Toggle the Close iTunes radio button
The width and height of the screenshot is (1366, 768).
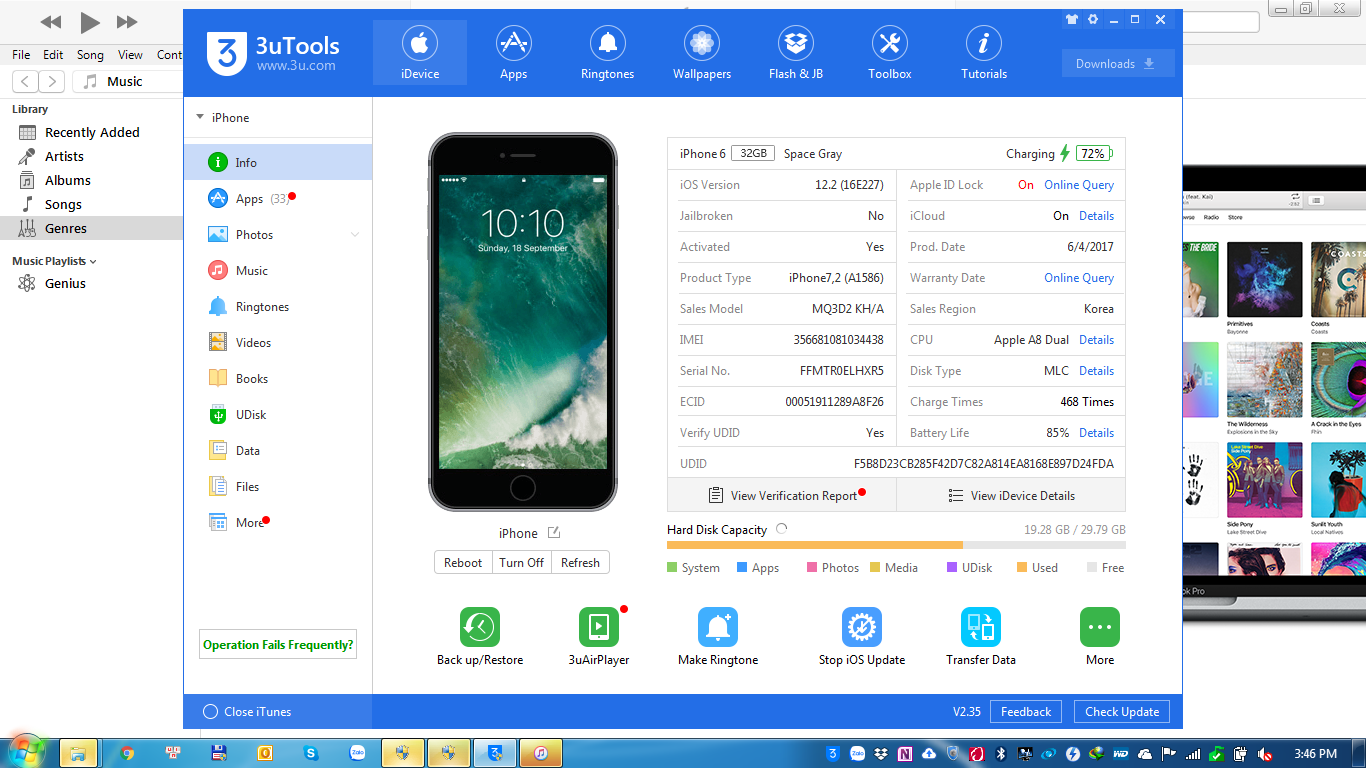(x=210, y=712)
